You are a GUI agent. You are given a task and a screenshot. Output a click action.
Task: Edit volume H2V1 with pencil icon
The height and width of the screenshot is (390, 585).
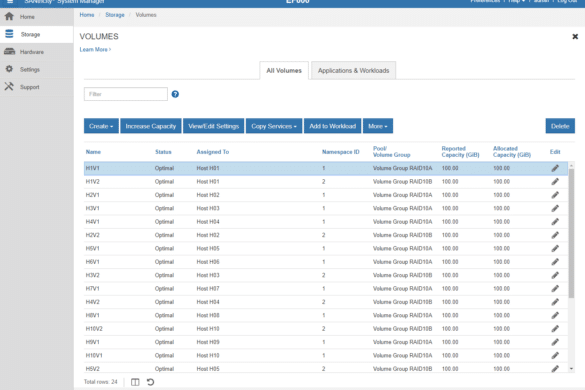555,195
